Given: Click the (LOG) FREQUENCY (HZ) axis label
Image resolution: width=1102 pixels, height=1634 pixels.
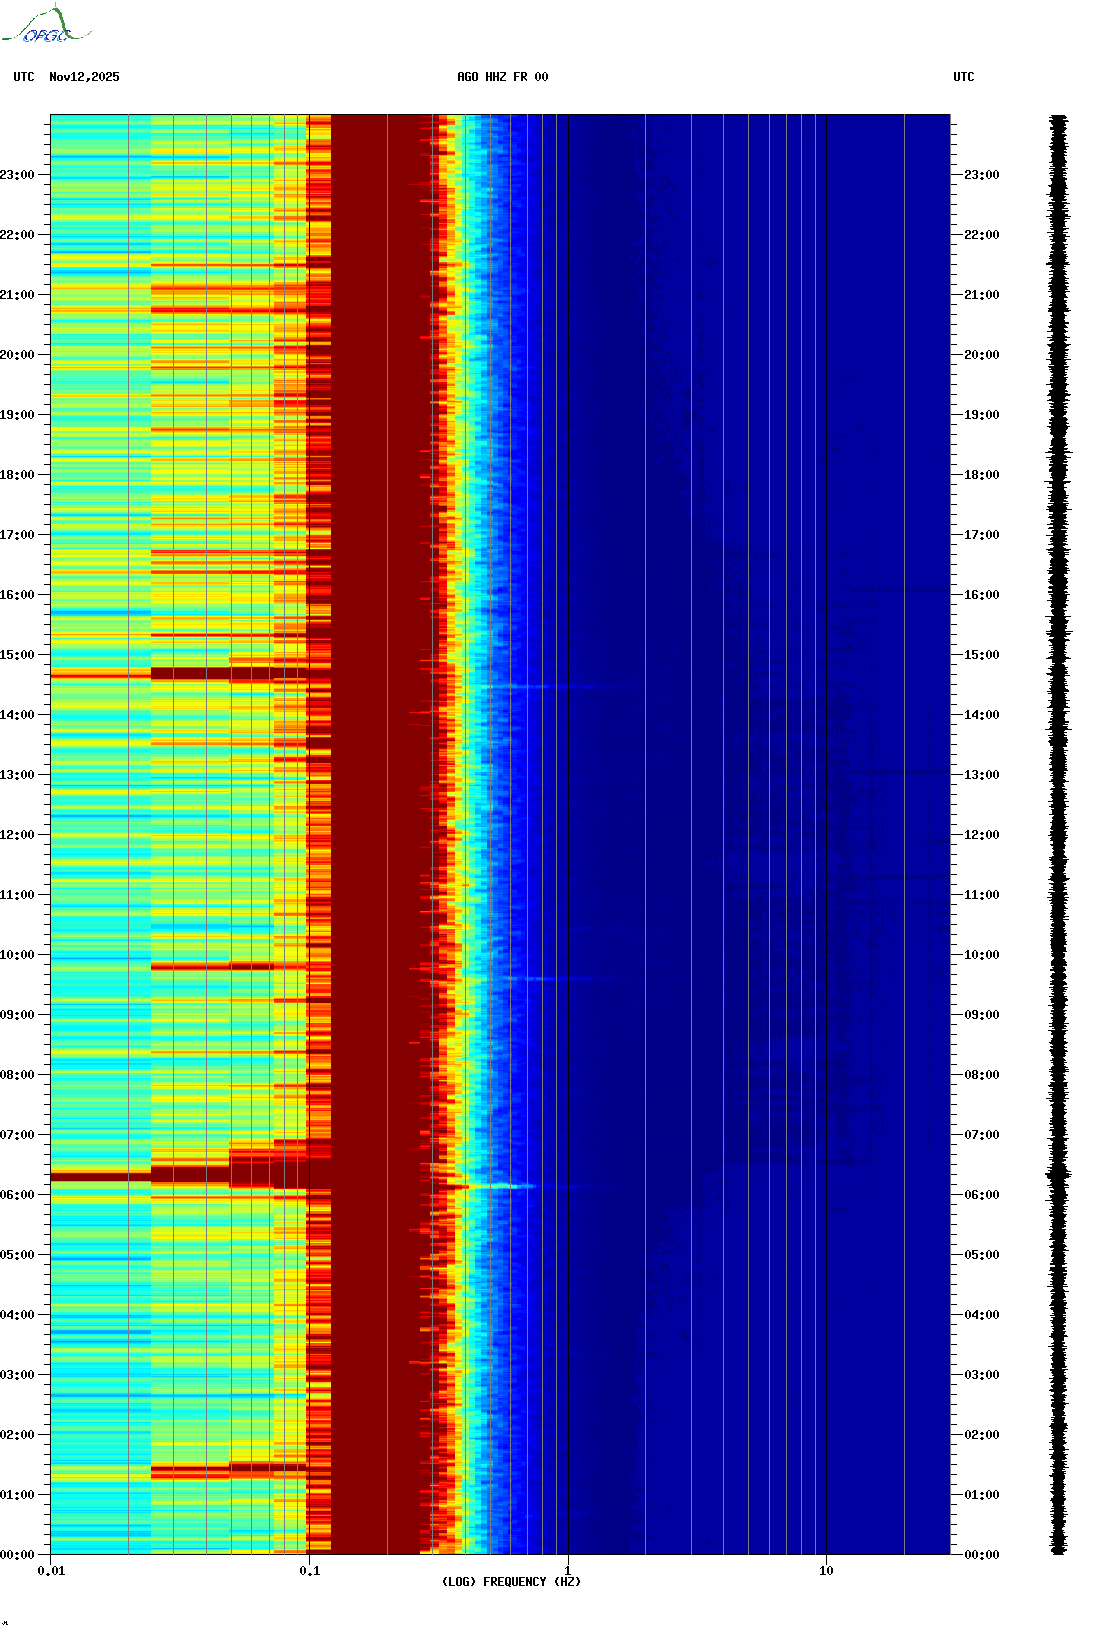Looking at the screenshot, I should (x=511, y=1582).
